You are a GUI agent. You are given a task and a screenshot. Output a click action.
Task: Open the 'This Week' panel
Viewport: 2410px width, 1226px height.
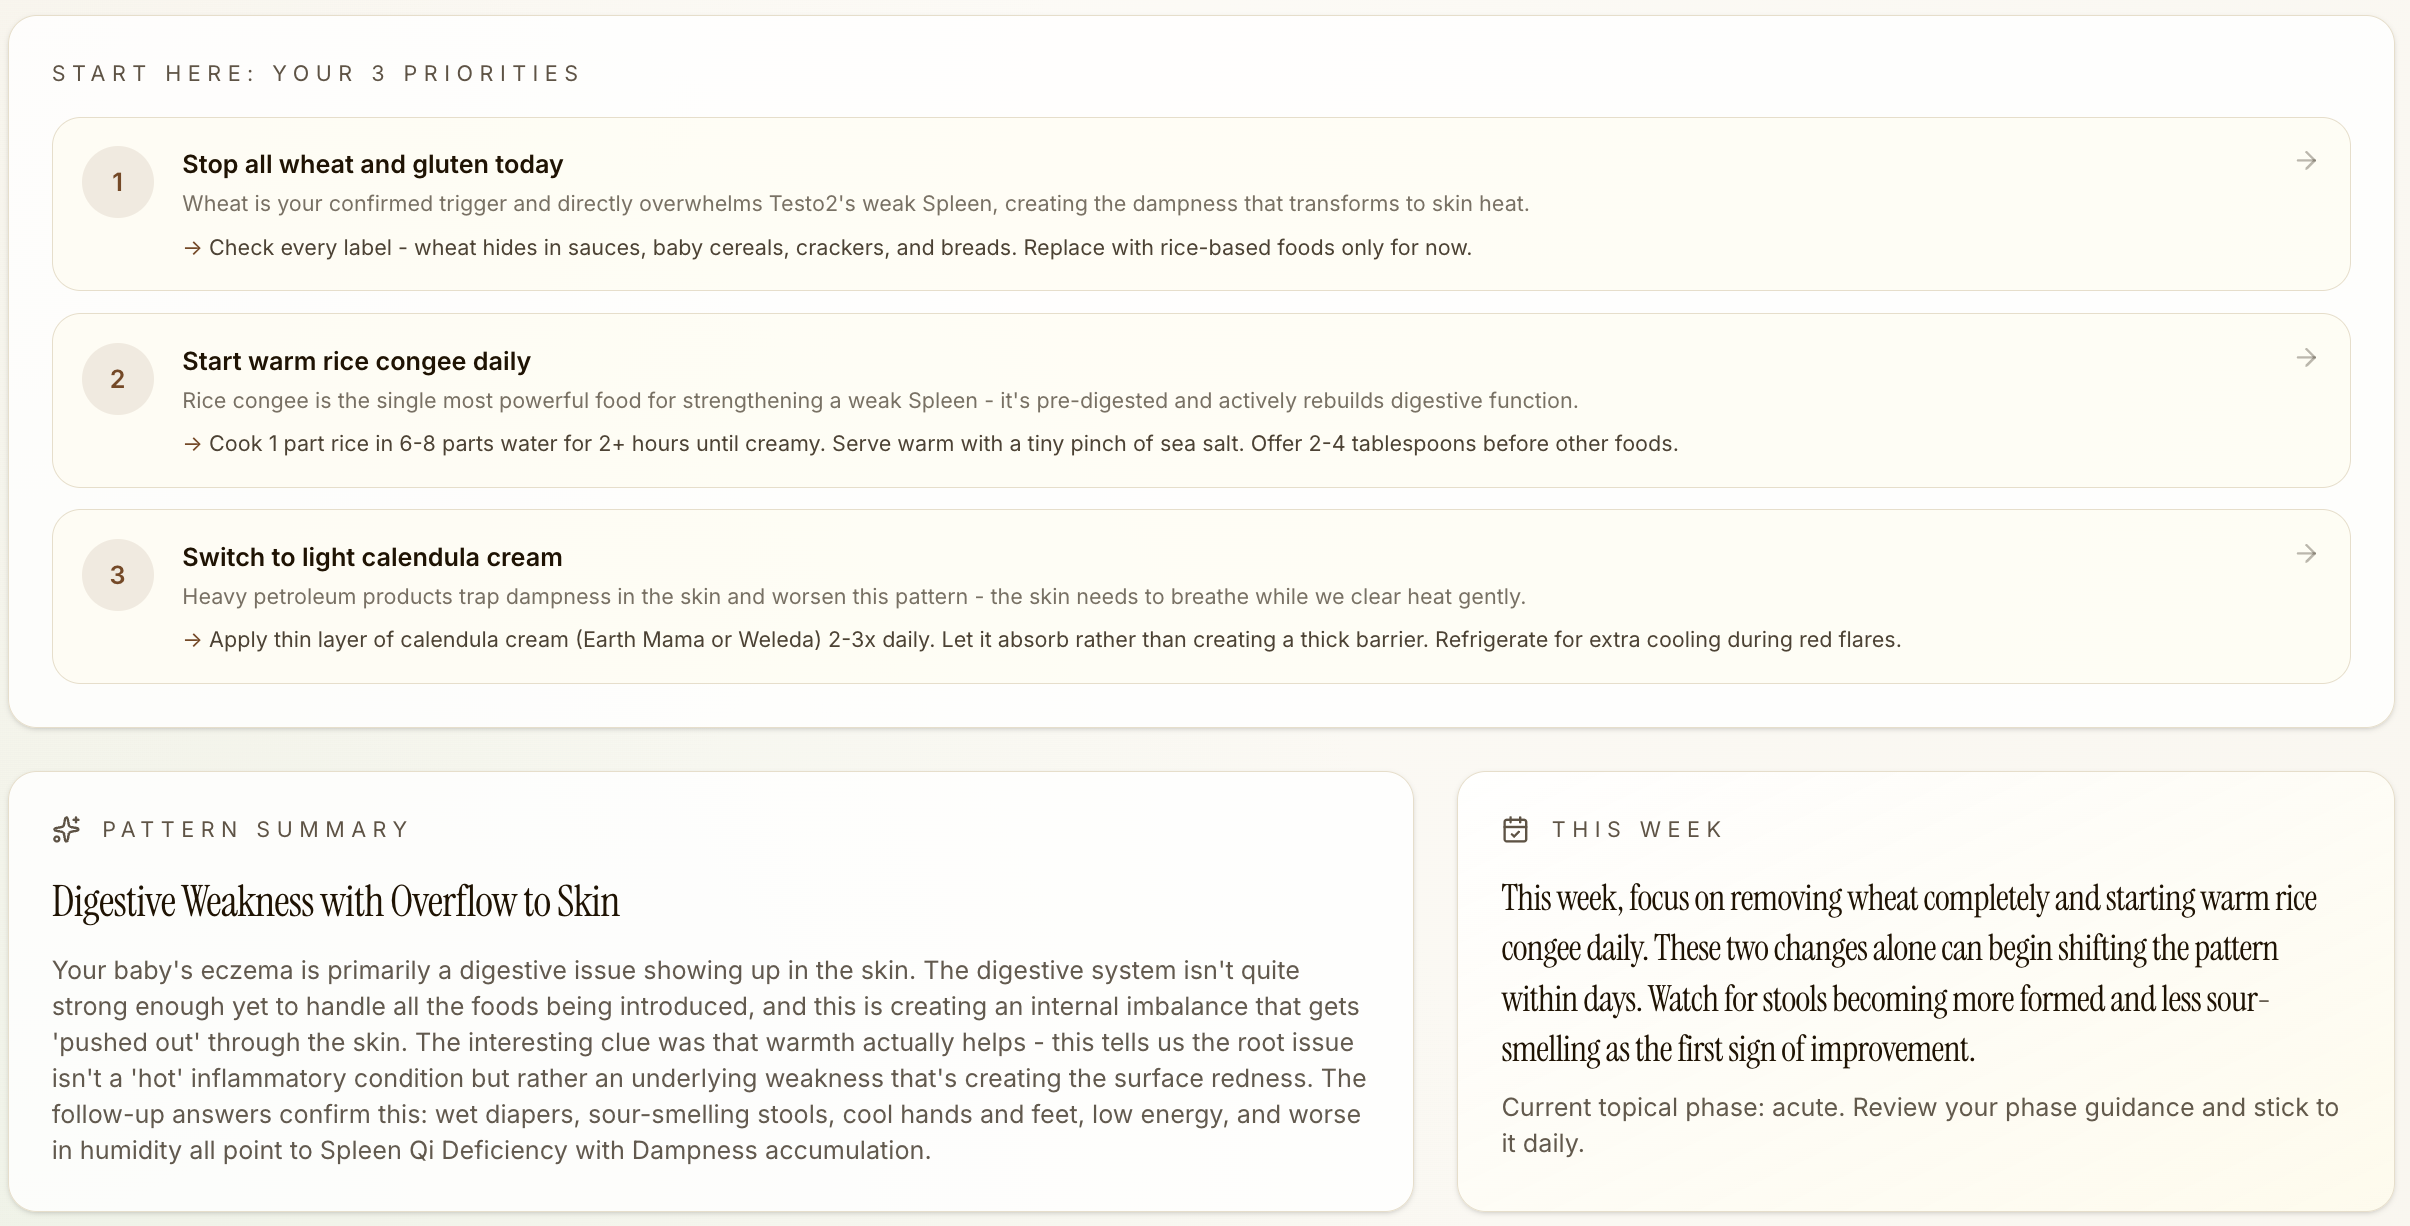(1637, 829)
